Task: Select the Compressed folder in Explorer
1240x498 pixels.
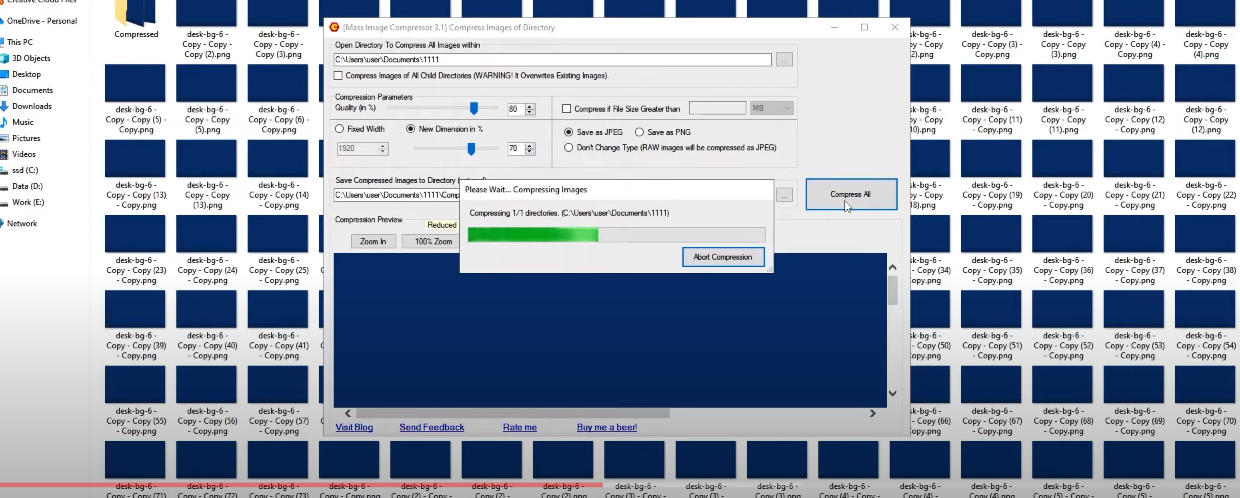Action: pyautogui.click(x=136, y=20)
